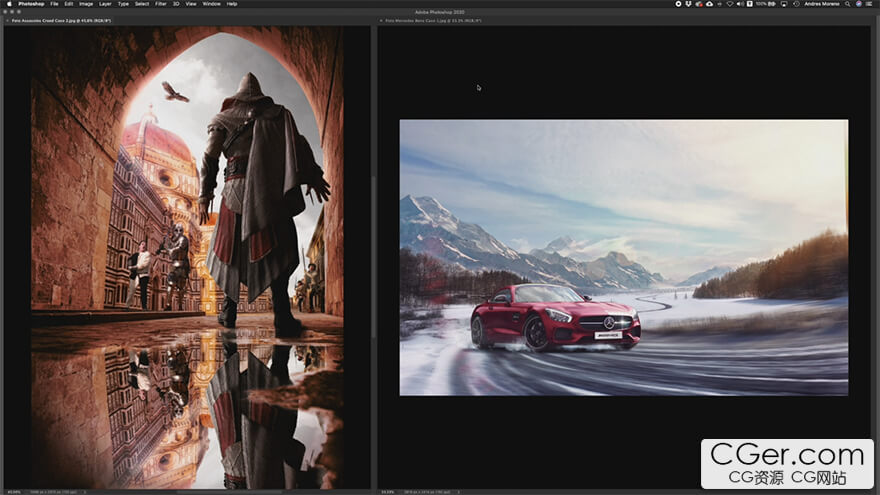Open the File menu
This screenshot has width=880, height=495.
[x=54, y=4]
